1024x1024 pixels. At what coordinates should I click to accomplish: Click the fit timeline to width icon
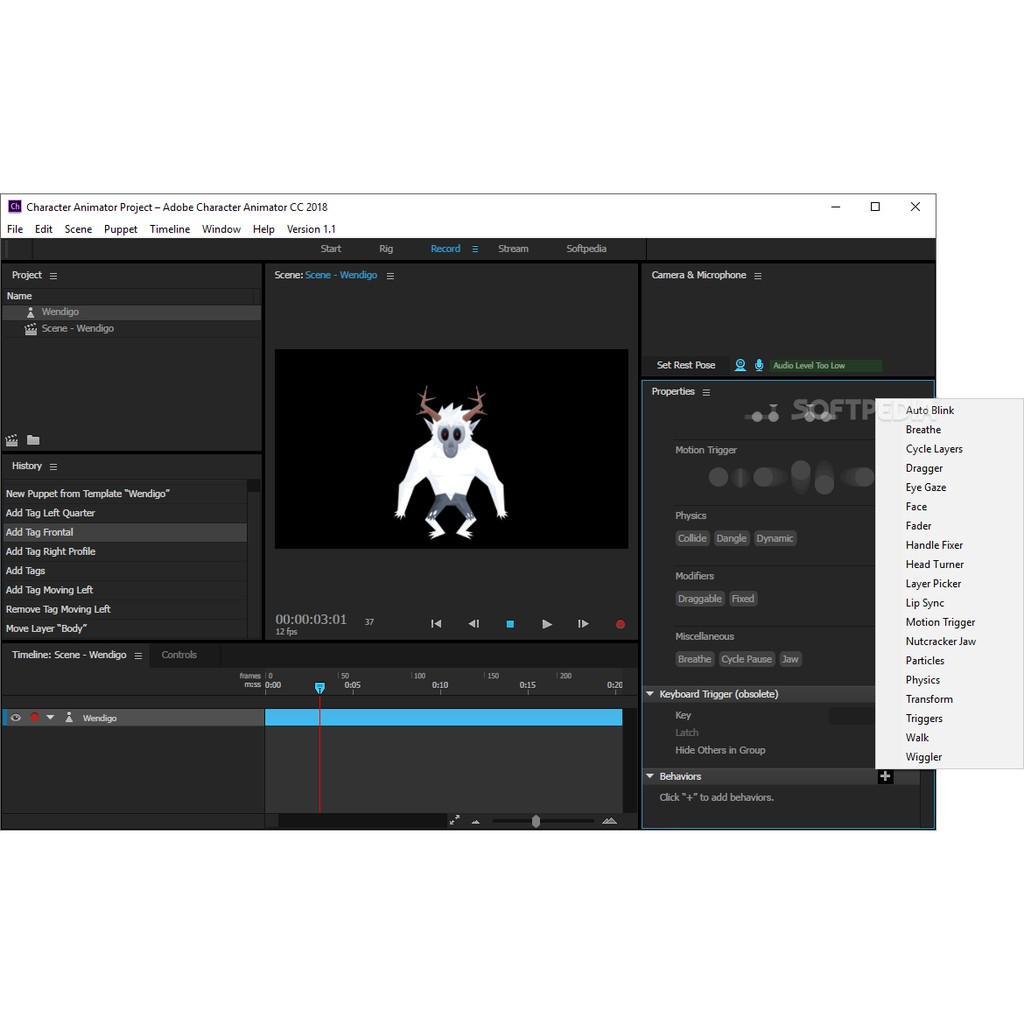[455, 821]
